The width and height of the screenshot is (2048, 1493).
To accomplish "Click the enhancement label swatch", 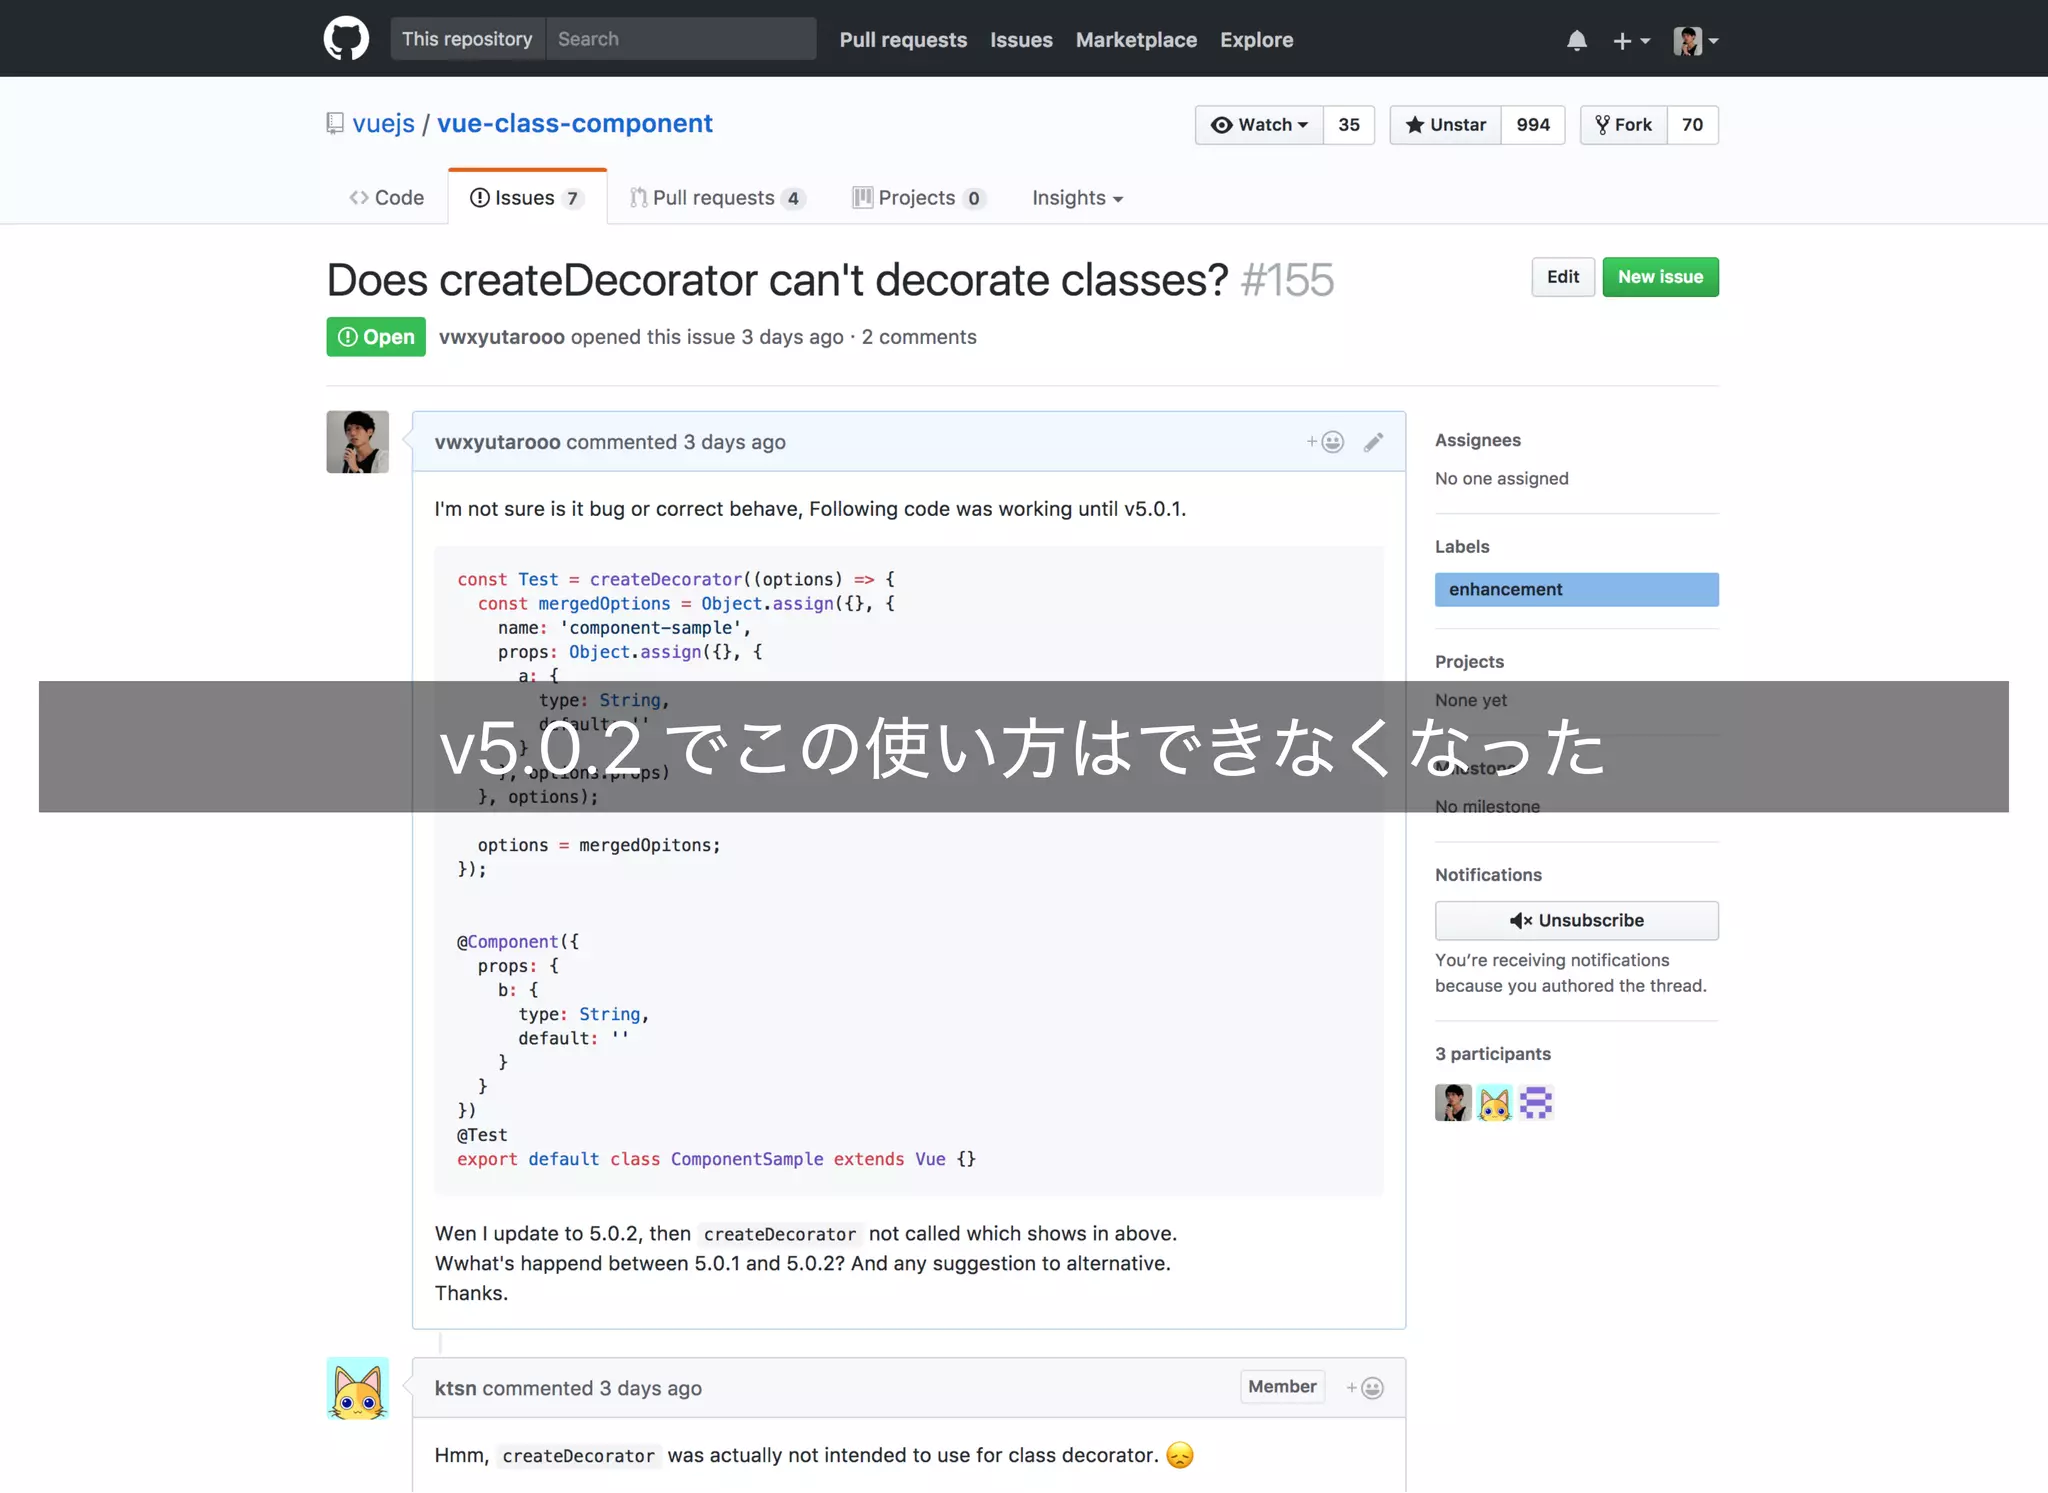I will 1576,589.
